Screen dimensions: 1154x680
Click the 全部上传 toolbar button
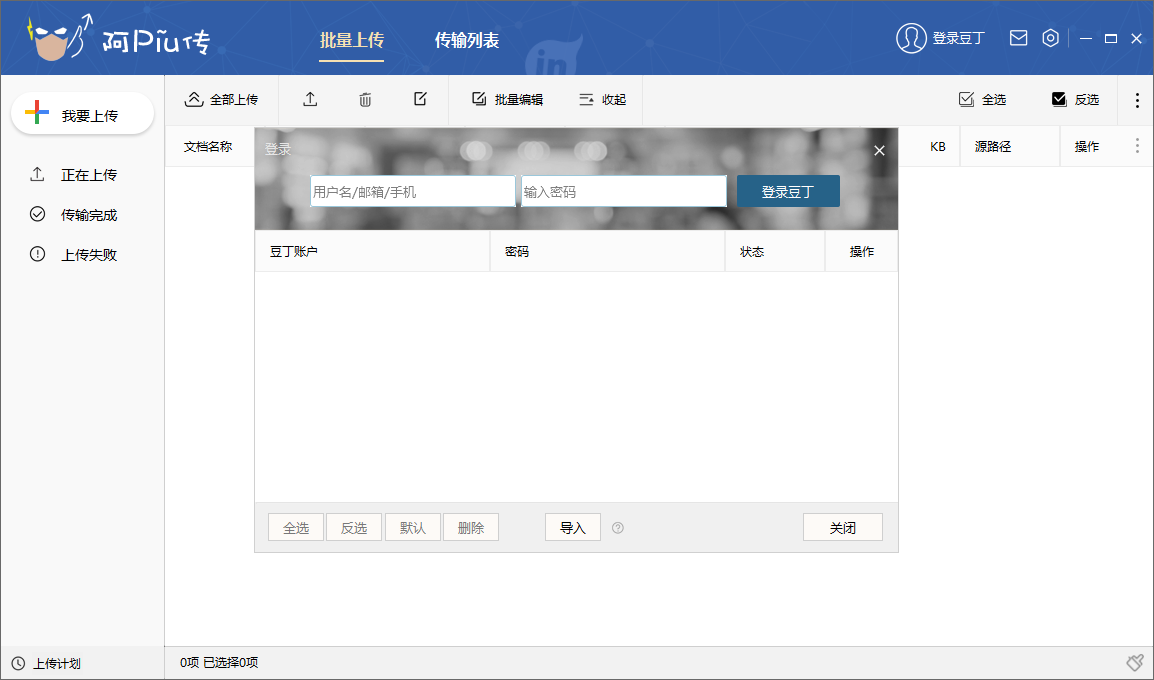(x=221, y=99)
